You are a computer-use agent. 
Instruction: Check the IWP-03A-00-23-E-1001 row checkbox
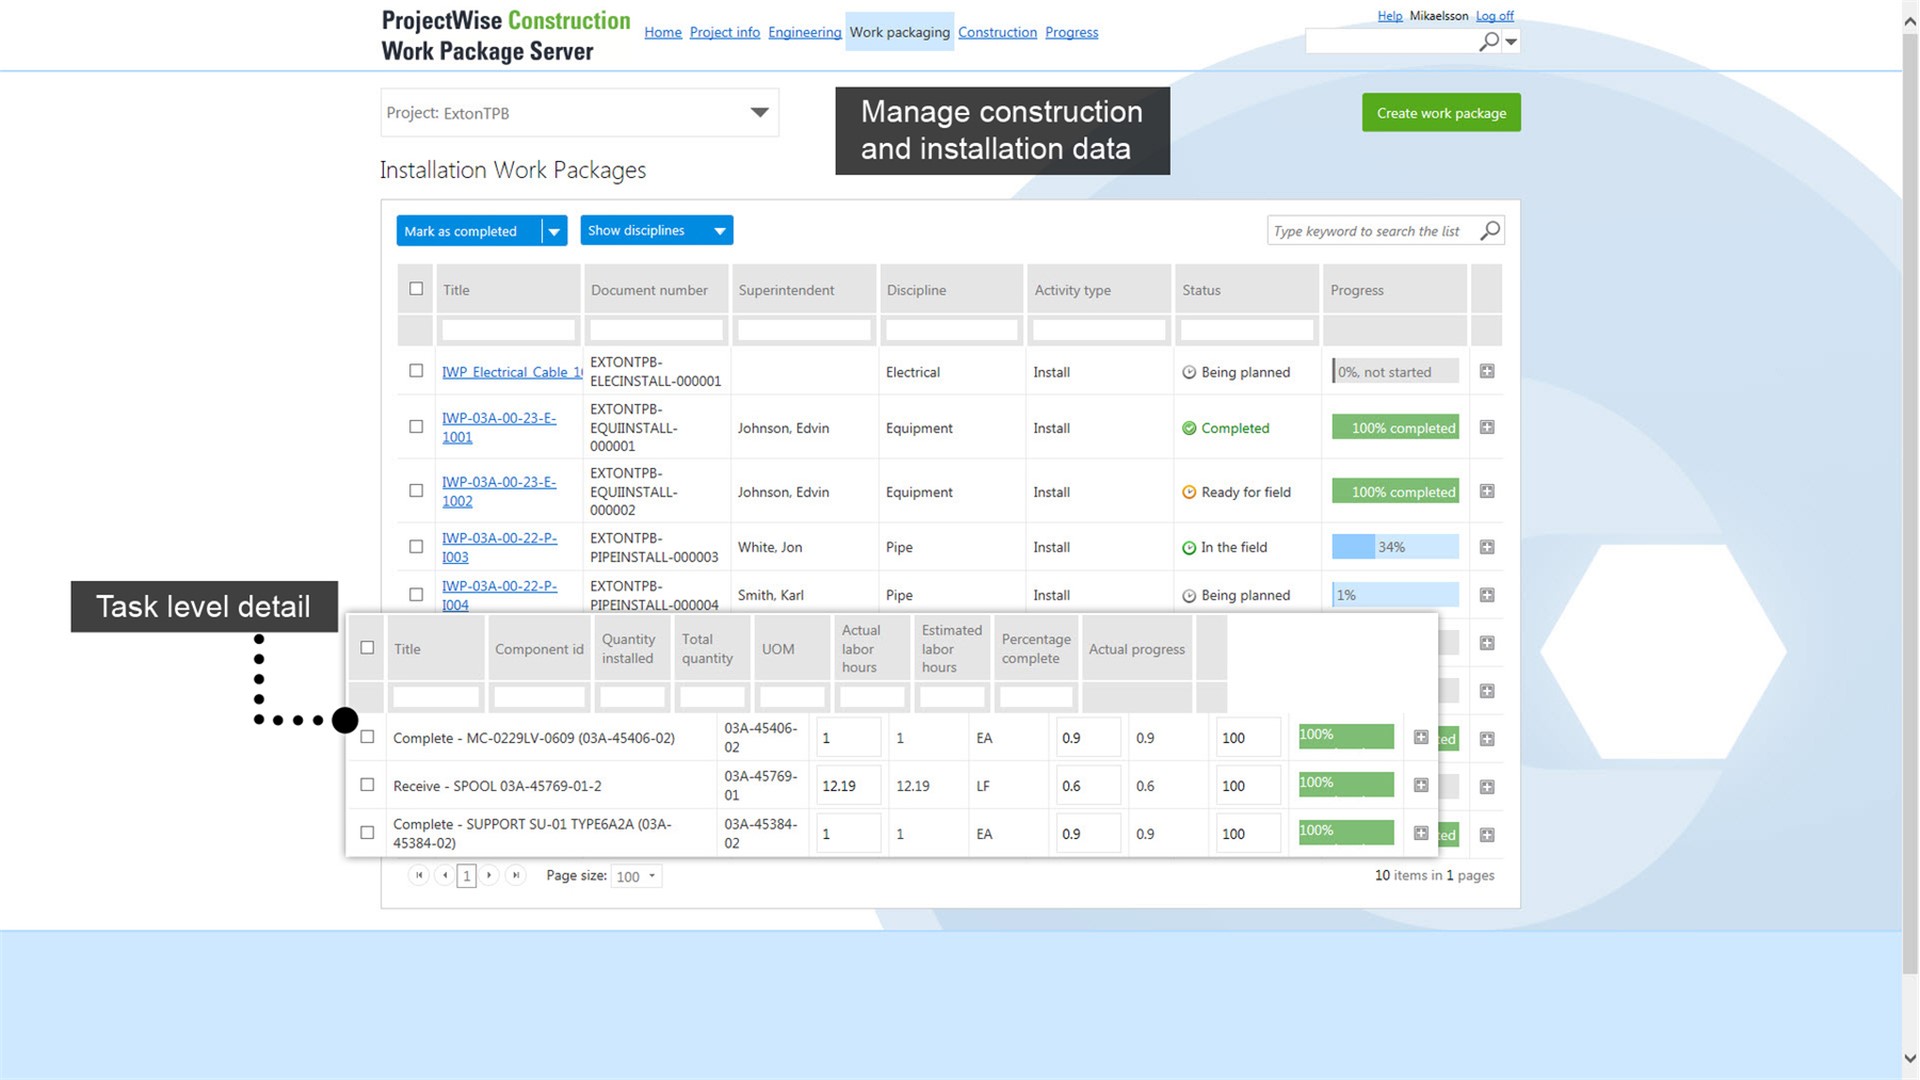416,427
